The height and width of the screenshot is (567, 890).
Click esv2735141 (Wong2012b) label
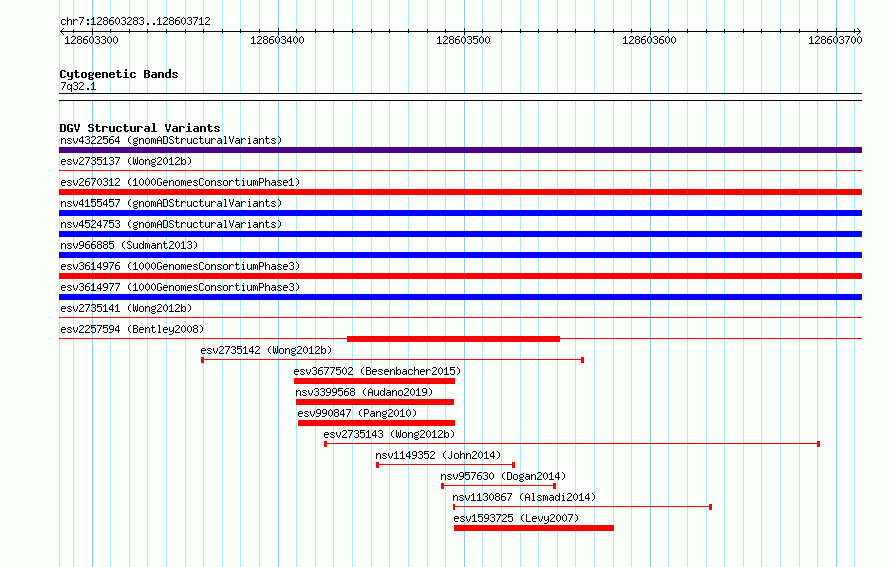pyautogui.click(x=126, y=308)
